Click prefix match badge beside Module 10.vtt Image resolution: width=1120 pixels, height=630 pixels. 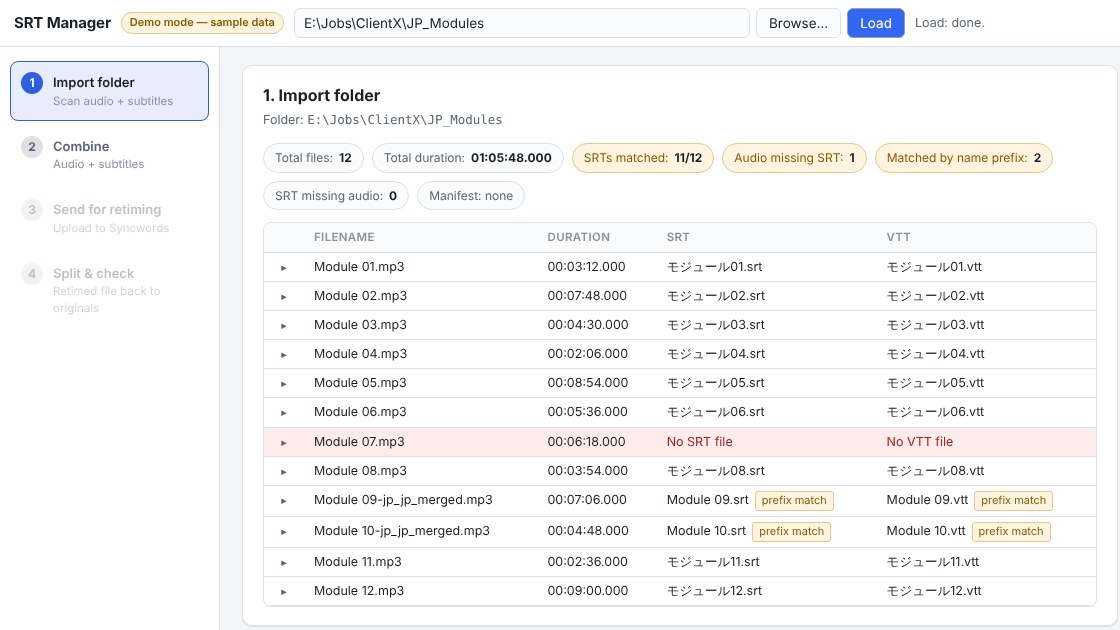1011,531
